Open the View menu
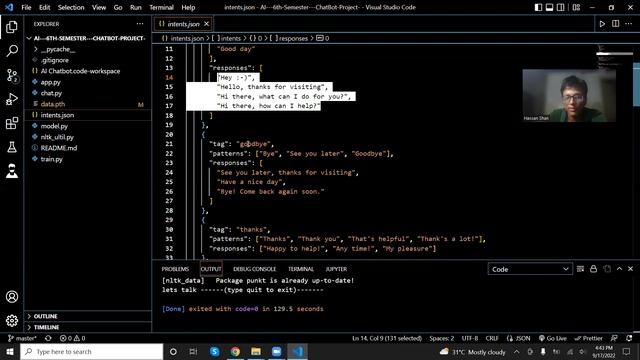 pos(99,7)
